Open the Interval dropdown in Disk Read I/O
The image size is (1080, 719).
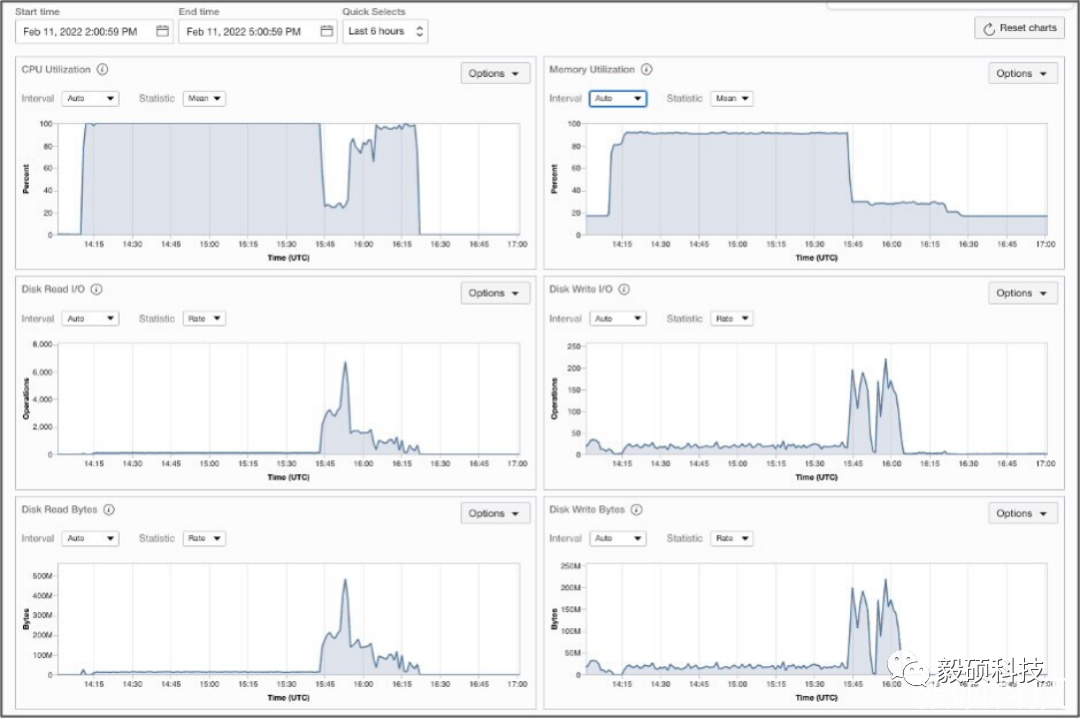(90, 319)
